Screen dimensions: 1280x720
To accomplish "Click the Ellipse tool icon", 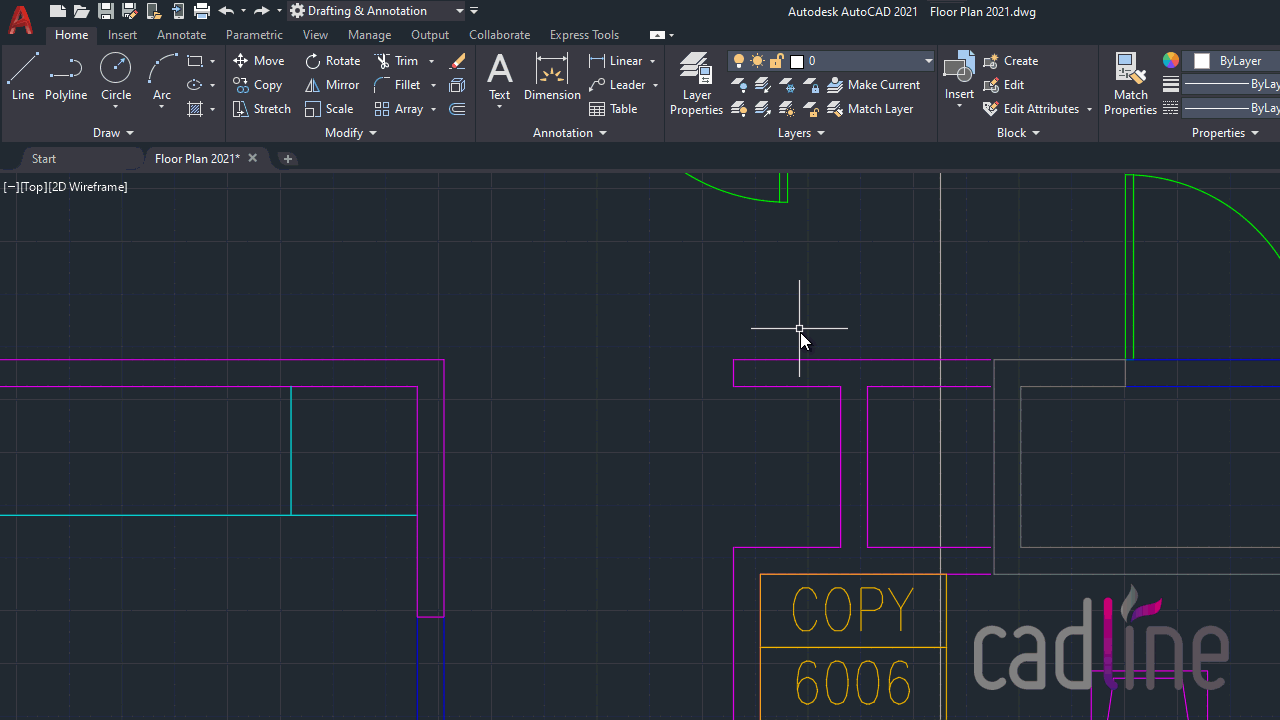I will tap(195, 85).
